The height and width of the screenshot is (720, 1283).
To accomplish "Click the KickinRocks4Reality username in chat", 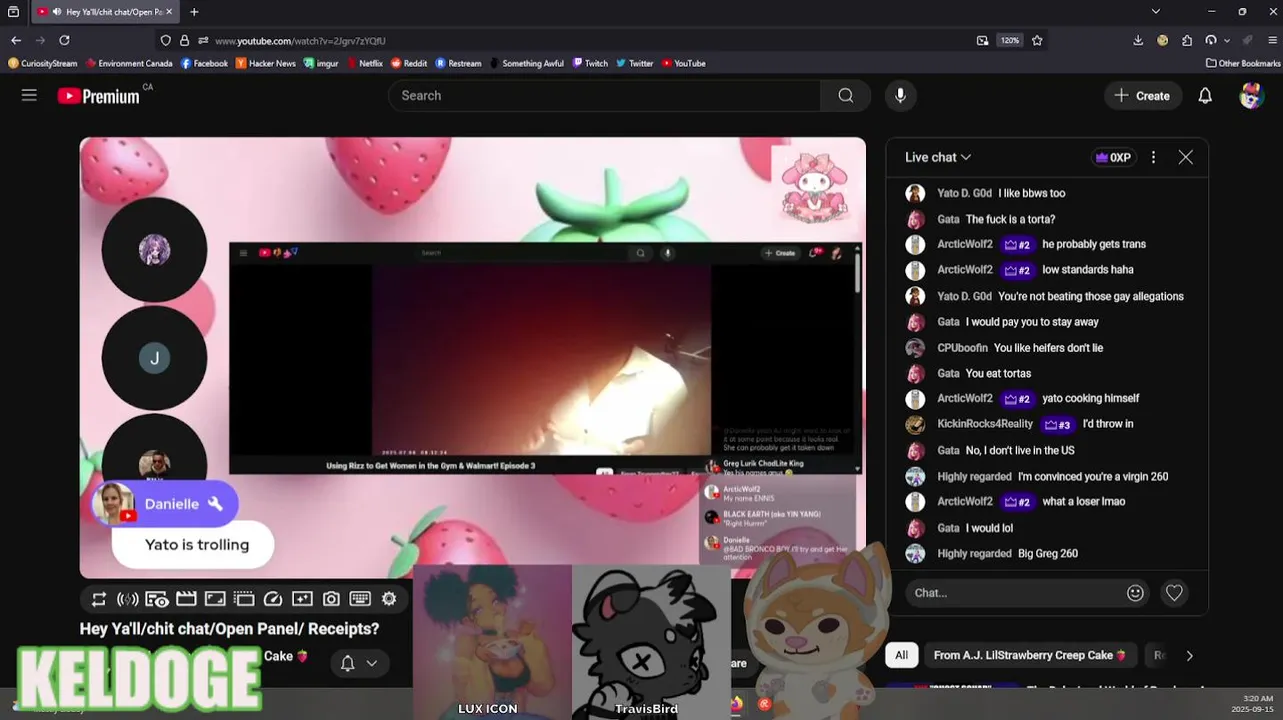I will [985, 424].
